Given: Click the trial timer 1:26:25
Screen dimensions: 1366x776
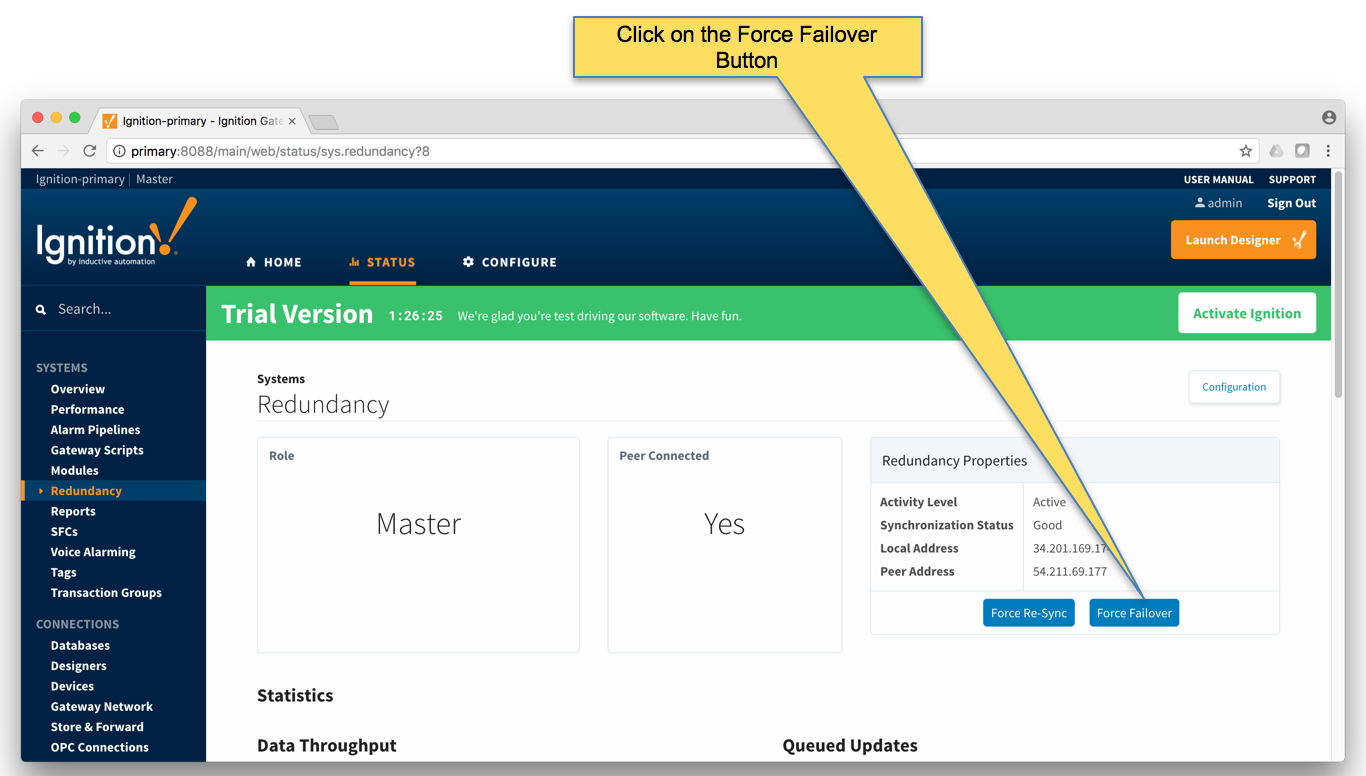Looking at the screenshot, I should tap(416, 315).
